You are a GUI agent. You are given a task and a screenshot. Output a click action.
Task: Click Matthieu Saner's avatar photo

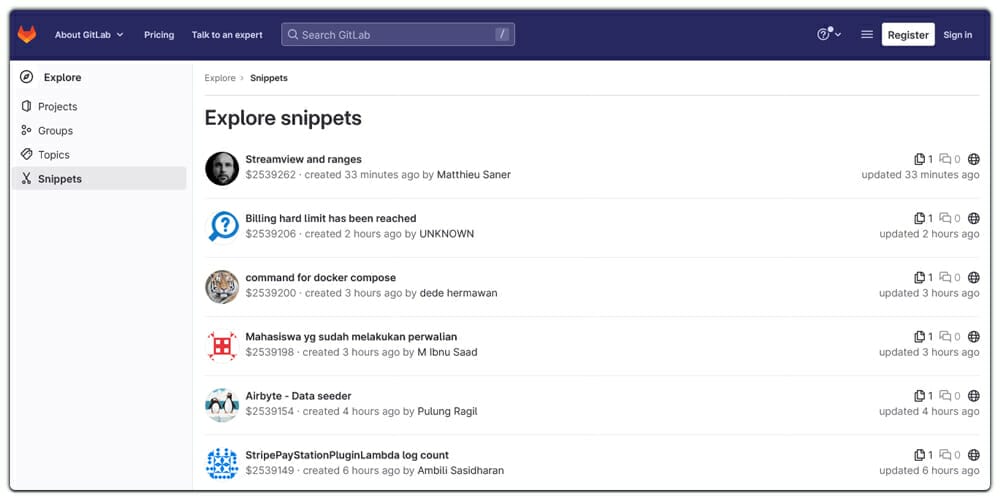coord(222,168)
